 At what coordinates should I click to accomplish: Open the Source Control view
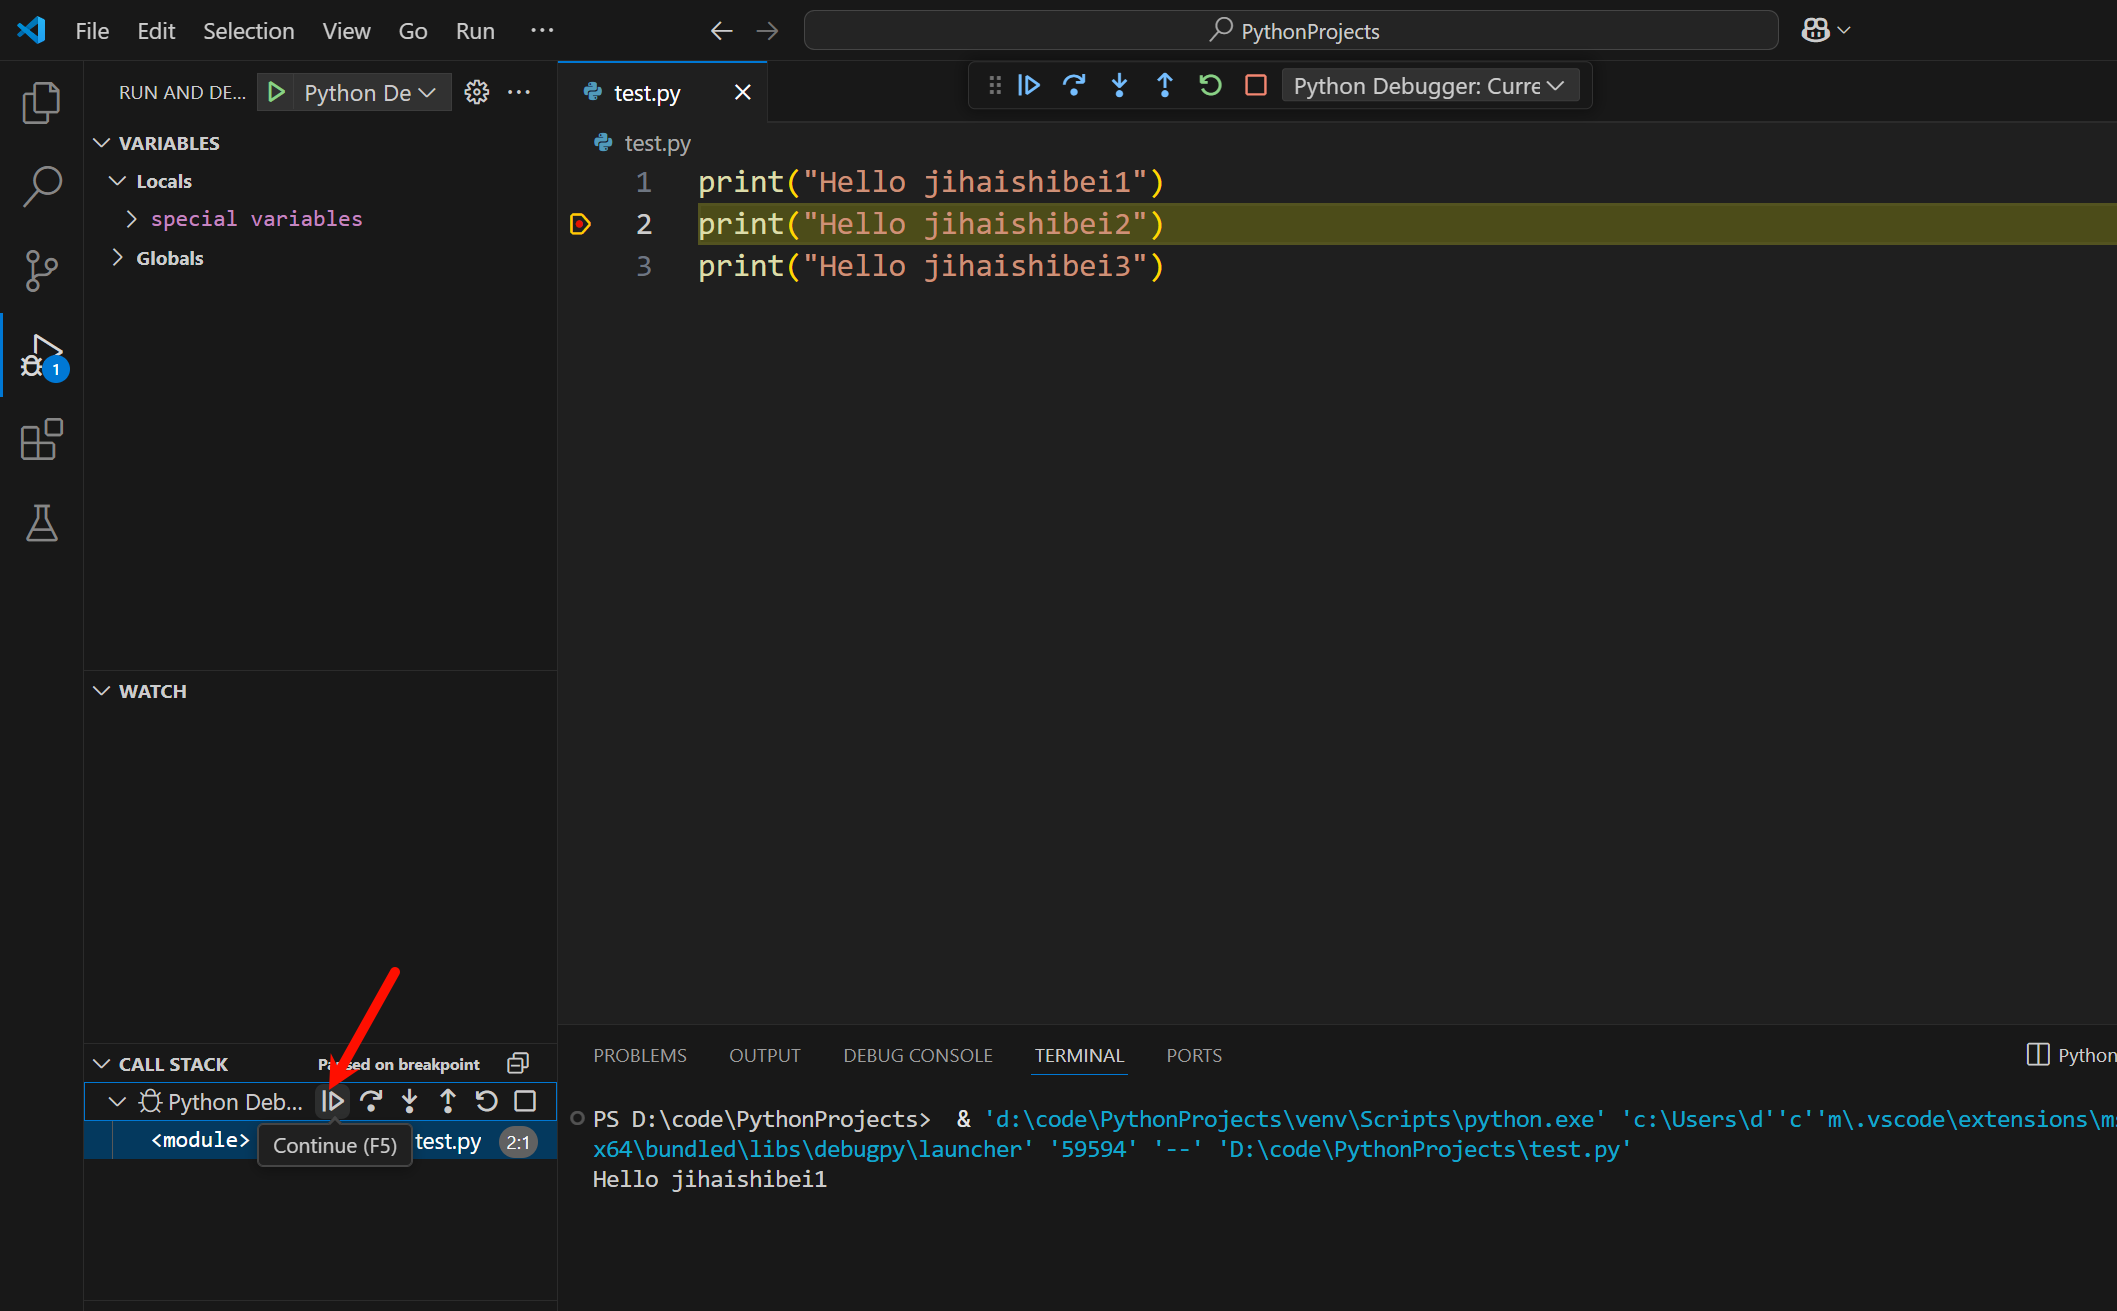tap(41, 270)
